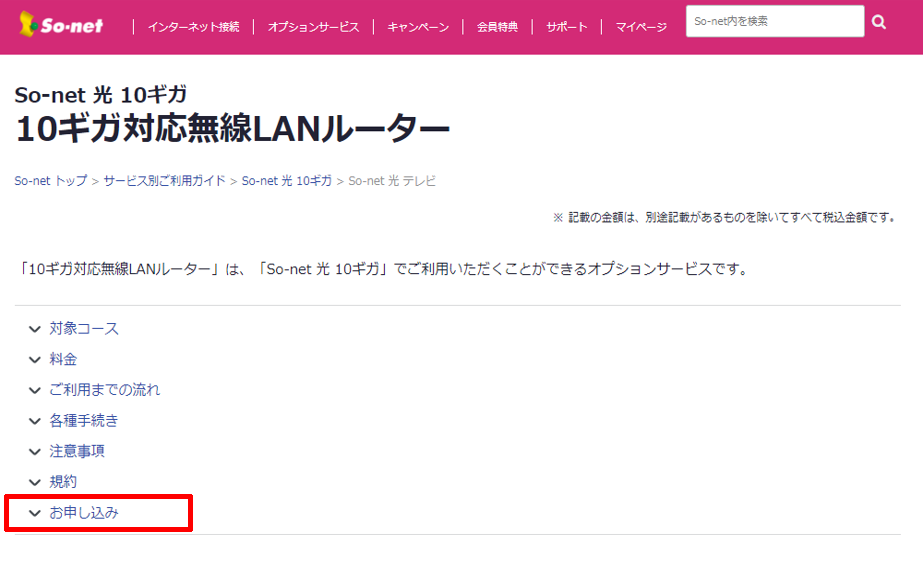This screenshot has width=923, height=574.
Task: Open the オプションサービス menu
Action: 313,27
